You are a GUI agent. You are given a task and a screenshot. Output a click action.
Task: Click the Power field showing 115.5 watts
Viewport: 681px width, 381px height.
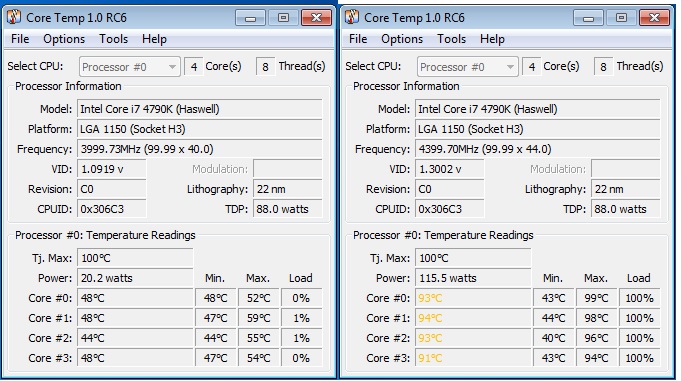[x=473, y=278]
